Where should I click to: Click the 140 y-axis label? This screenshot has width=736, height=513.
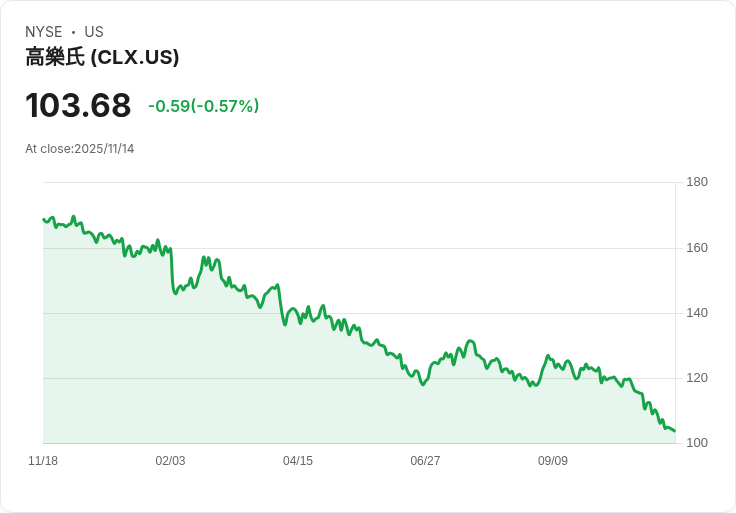(x=696, y=313)
